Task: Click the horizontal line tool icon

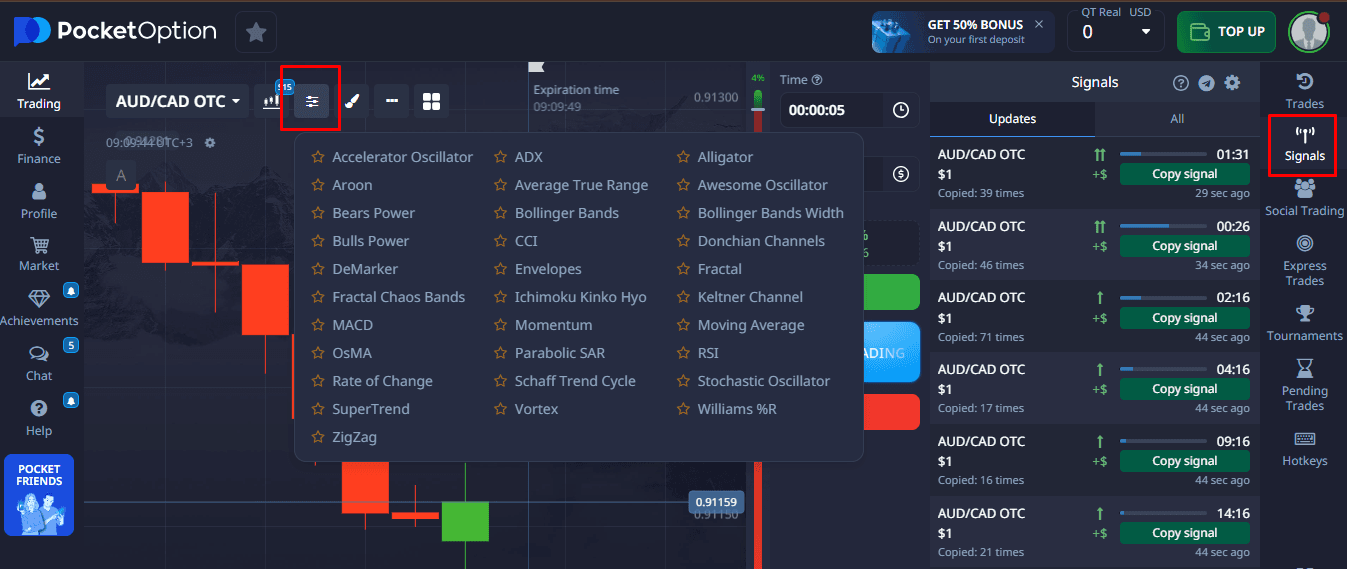Action: pyautogui.click(x=392, y=101)
